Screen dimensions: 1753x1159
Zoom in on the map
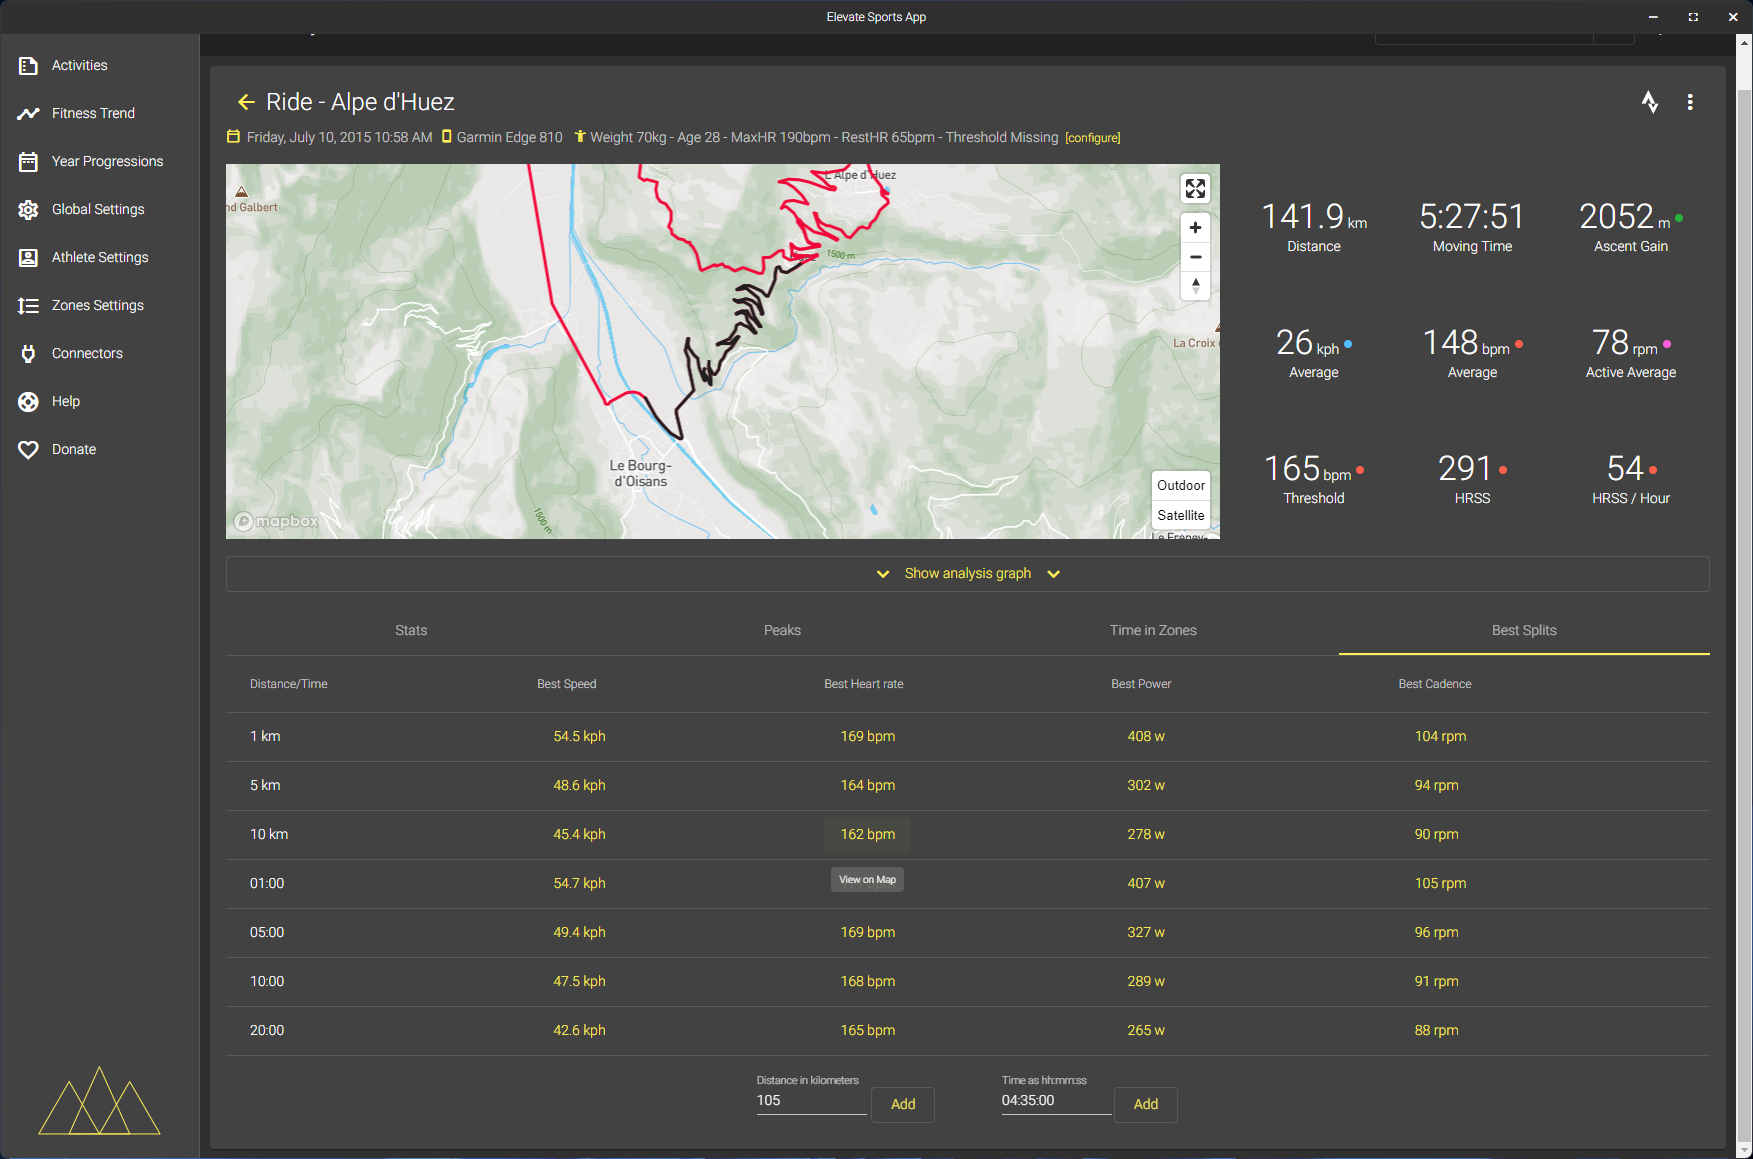1195,227
